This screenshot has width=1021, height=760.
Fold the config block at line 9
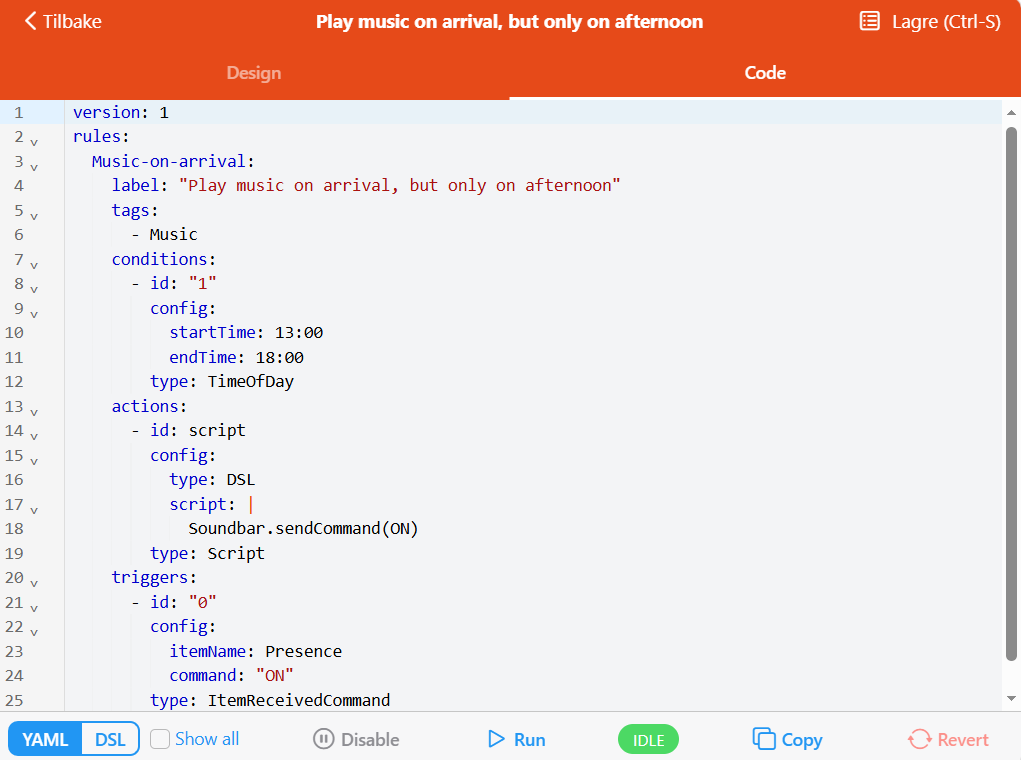pyautogui.click(x=34, y=313)
